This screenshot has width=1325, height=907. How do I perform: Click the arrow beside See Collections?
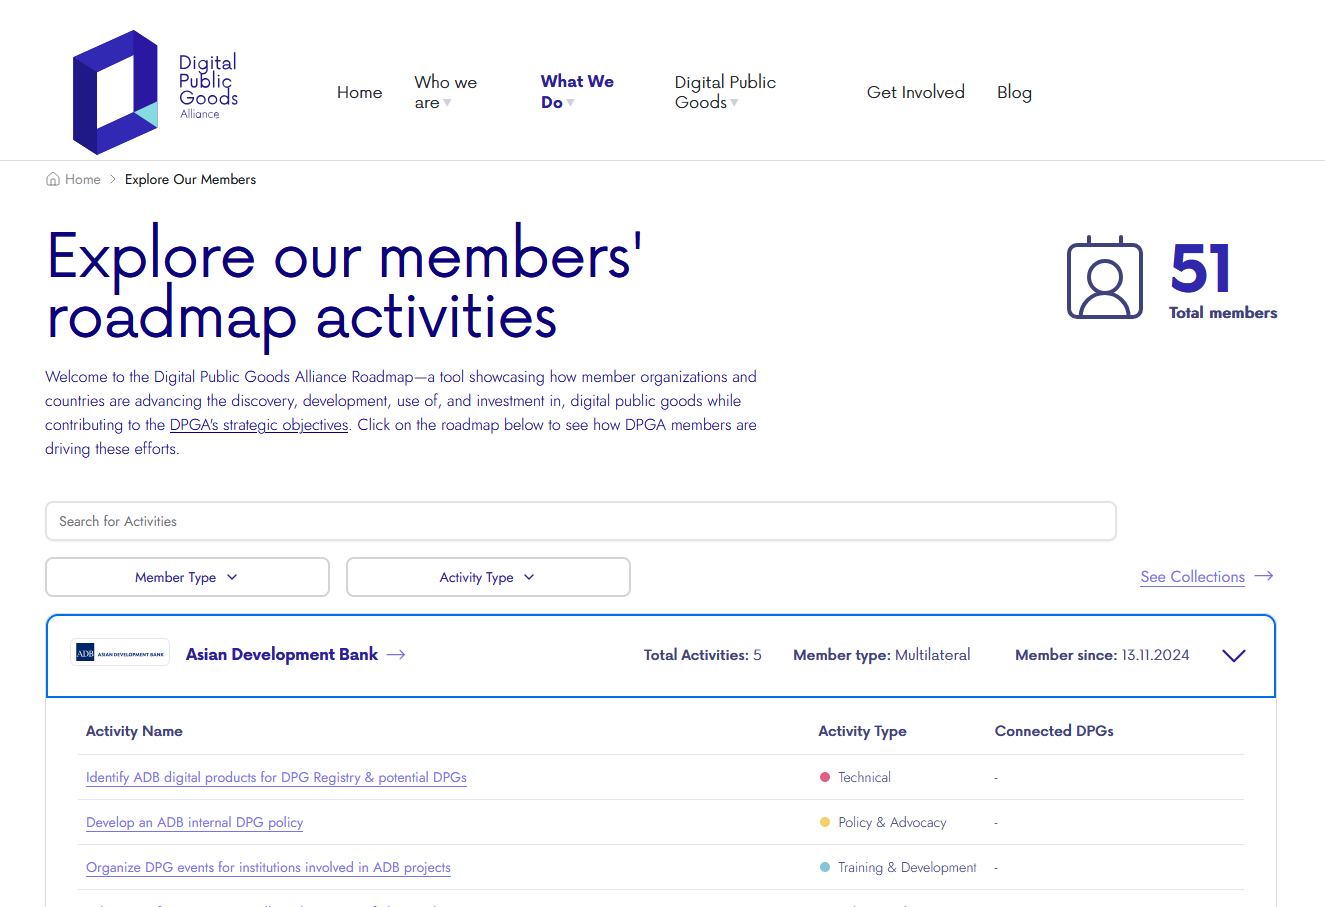click(x=1264, y=576)
